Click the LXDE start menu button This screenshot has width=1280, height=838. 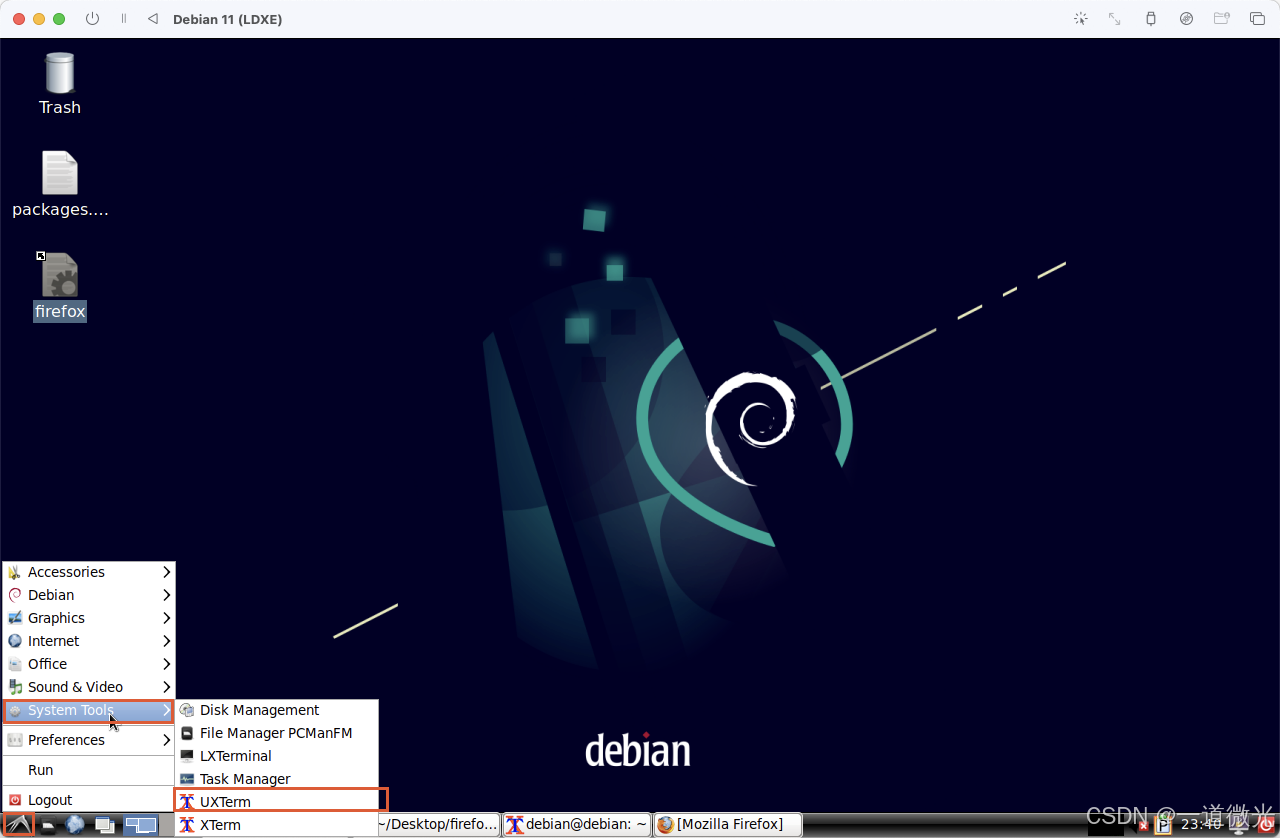point(18,825)
